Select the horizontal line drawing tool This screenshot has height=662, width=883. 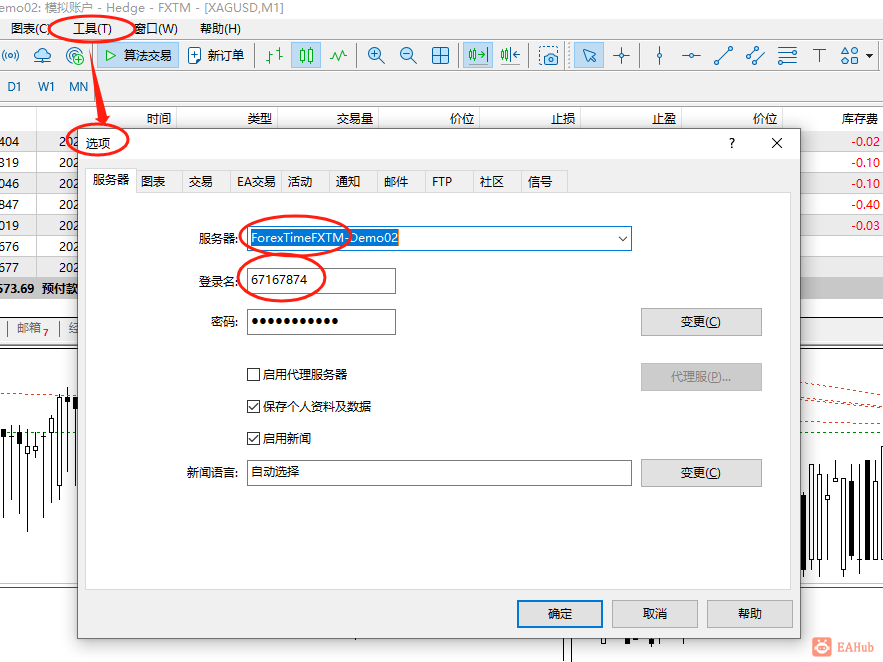click(691, 55)
